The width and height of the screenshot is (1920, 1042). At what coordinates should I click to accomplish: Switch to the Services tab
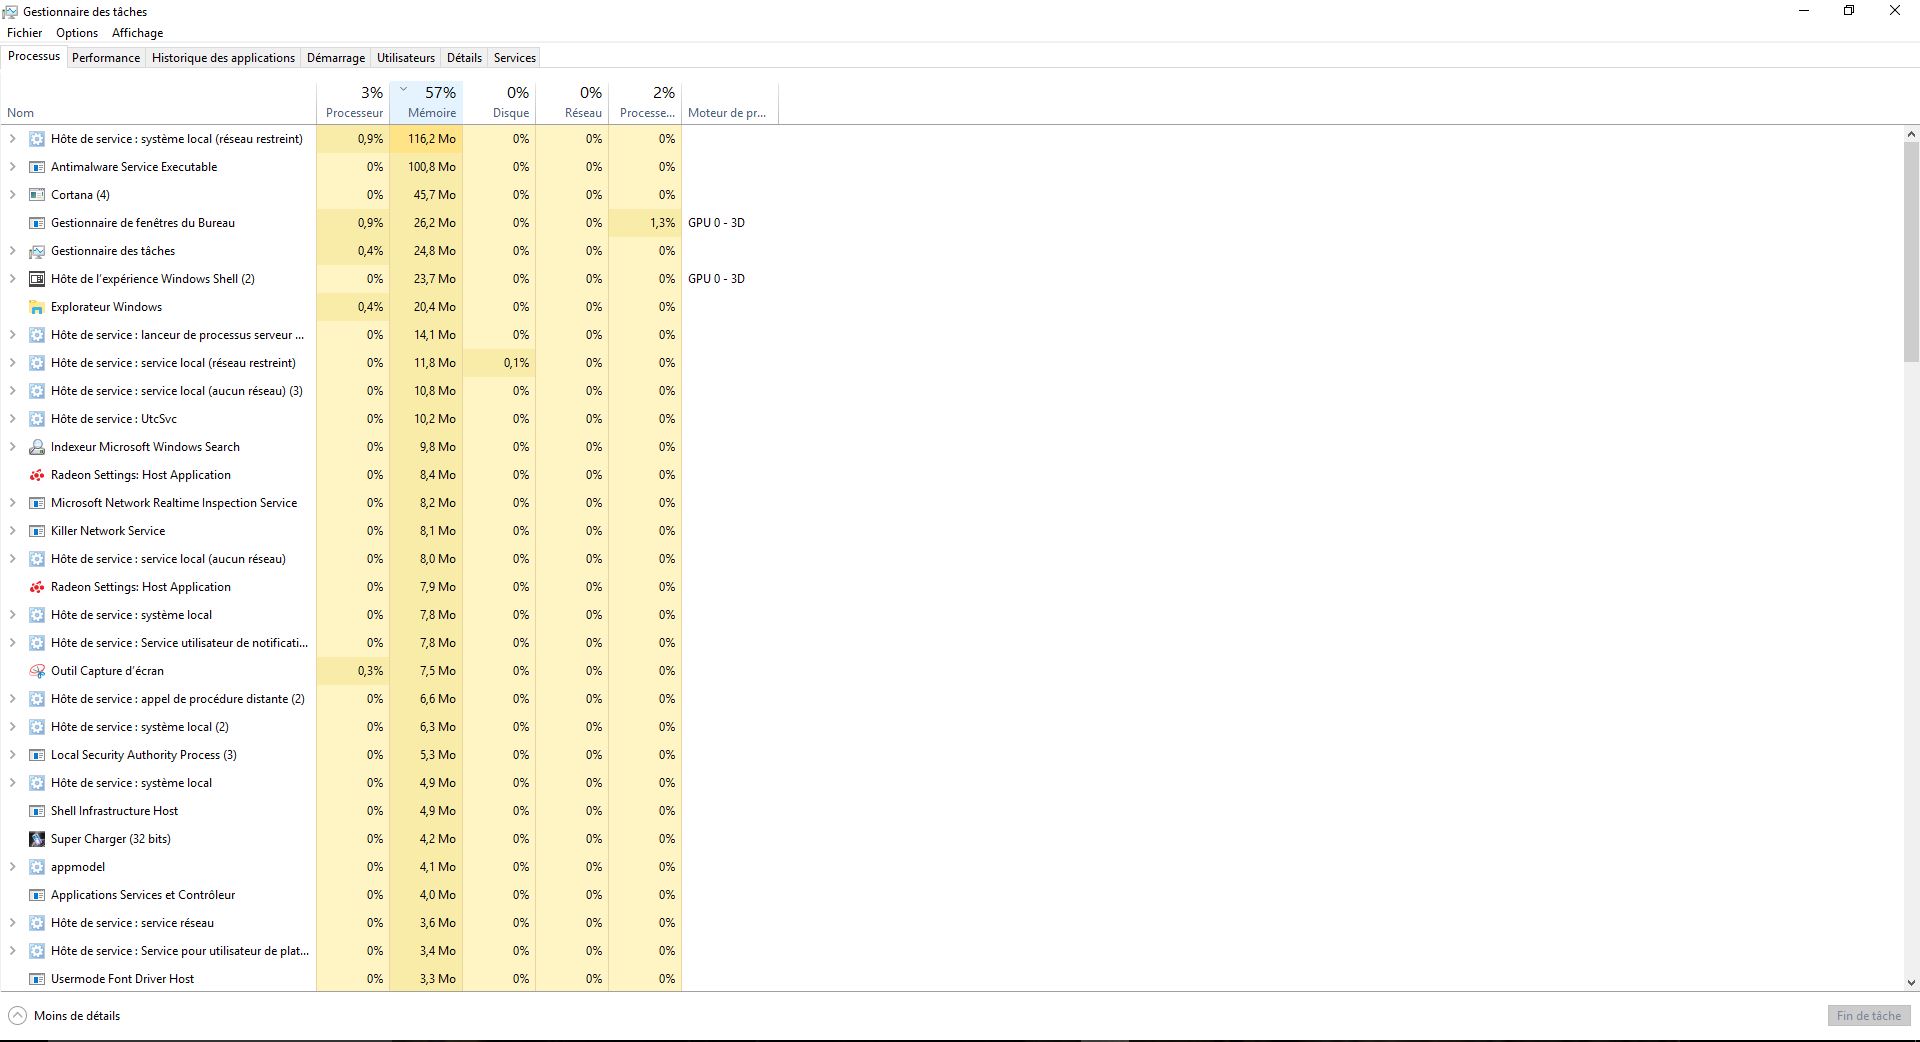click(x=515, y=58)
